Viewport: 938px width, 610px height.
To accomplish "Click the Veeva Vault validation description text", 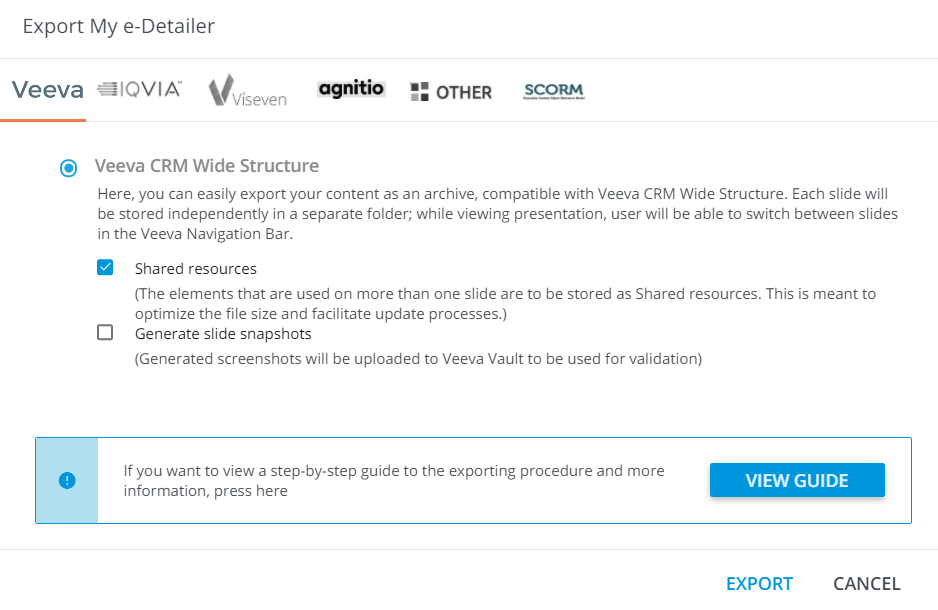I will (418, 359).
